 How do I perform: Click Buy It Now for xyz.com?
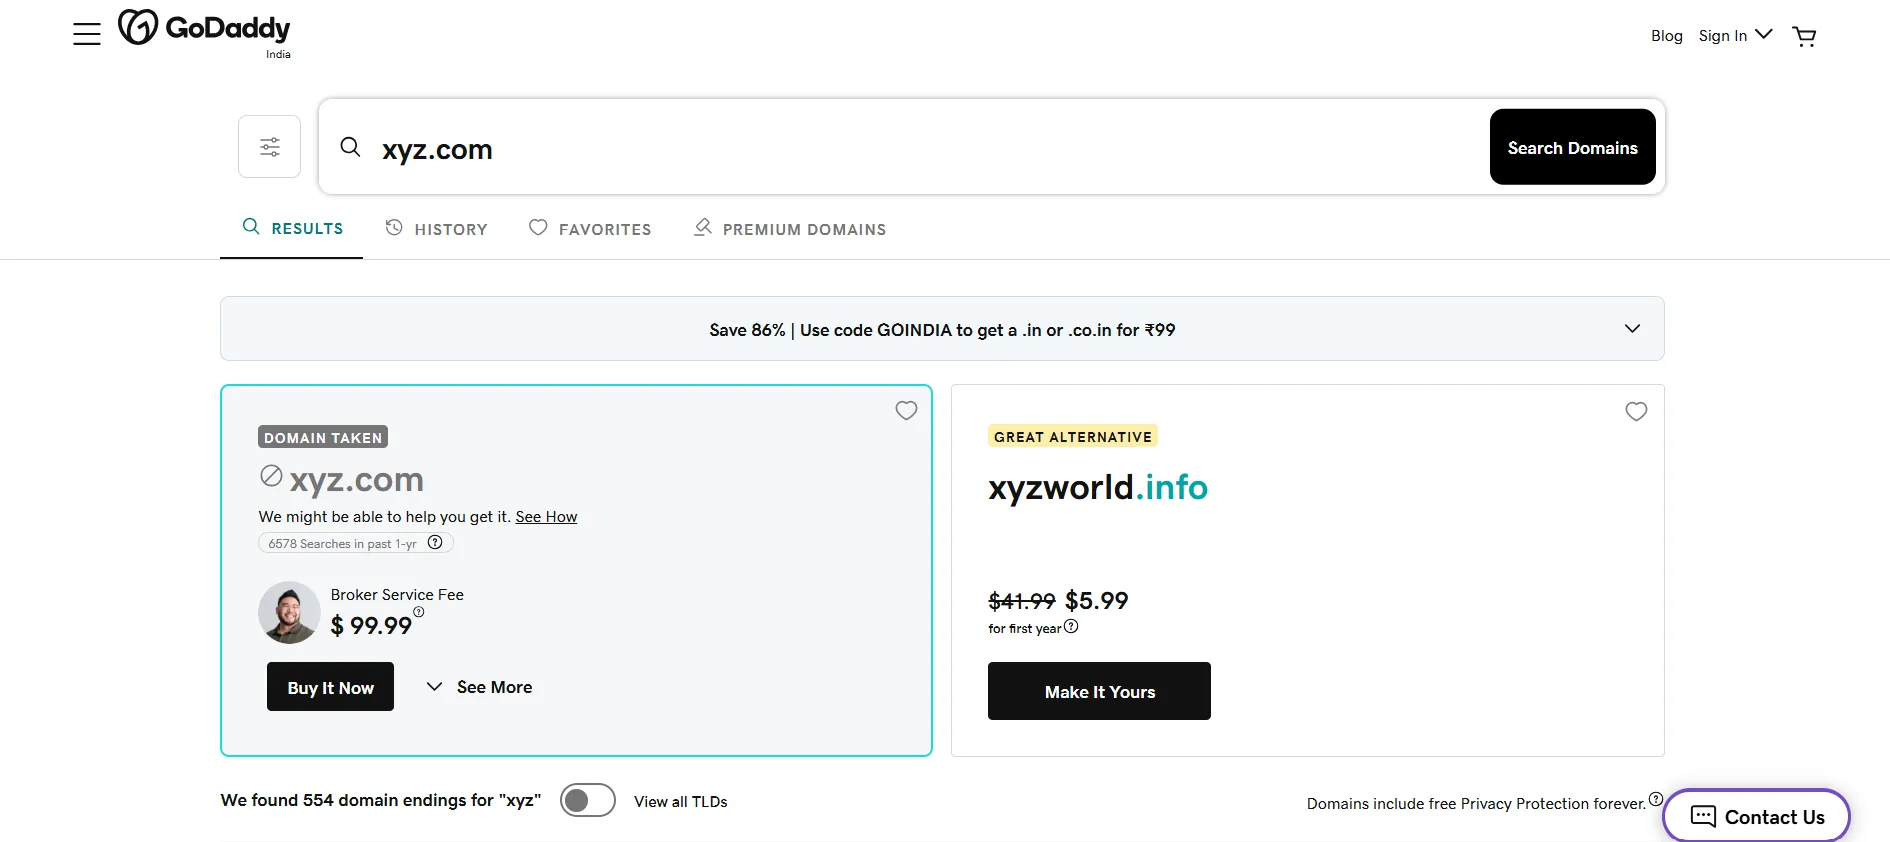coord(330,687)
